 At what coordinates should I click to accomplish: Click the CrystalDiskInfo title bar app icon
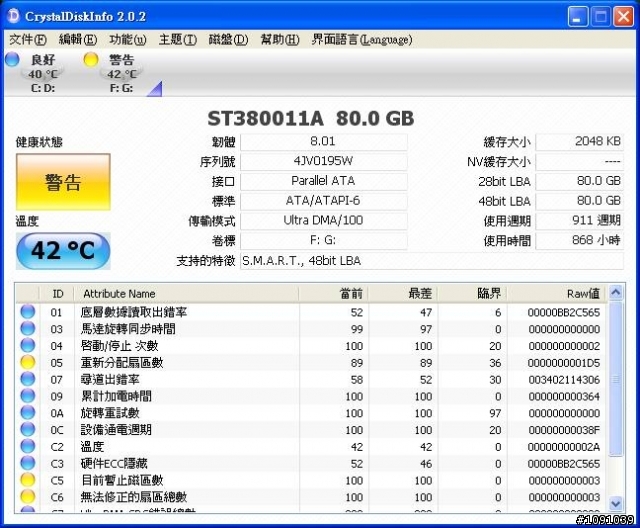point(13,16)
